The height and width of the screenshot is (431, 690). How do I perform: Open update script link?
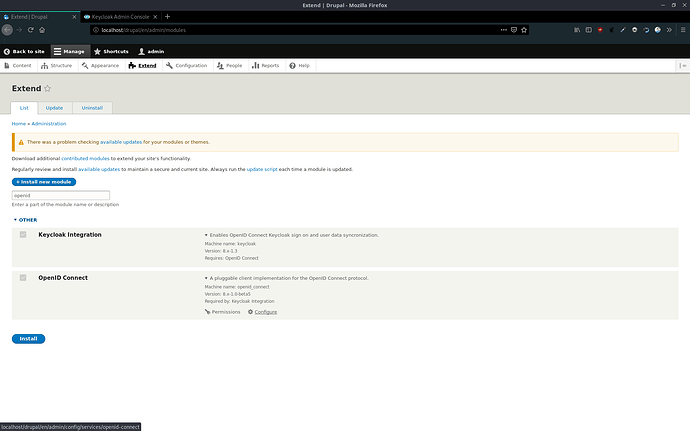[262, 169]
